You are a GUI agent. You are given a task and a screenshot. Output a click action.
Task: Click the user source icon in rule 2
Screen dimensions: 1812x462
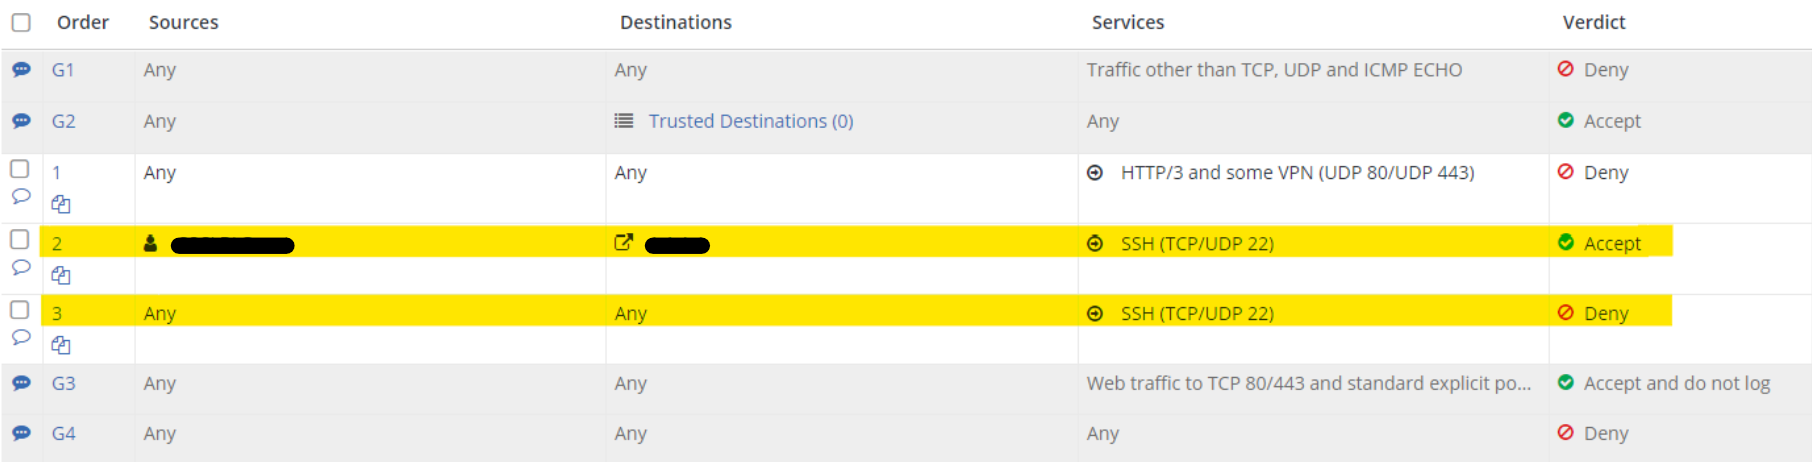coord(151,243)
